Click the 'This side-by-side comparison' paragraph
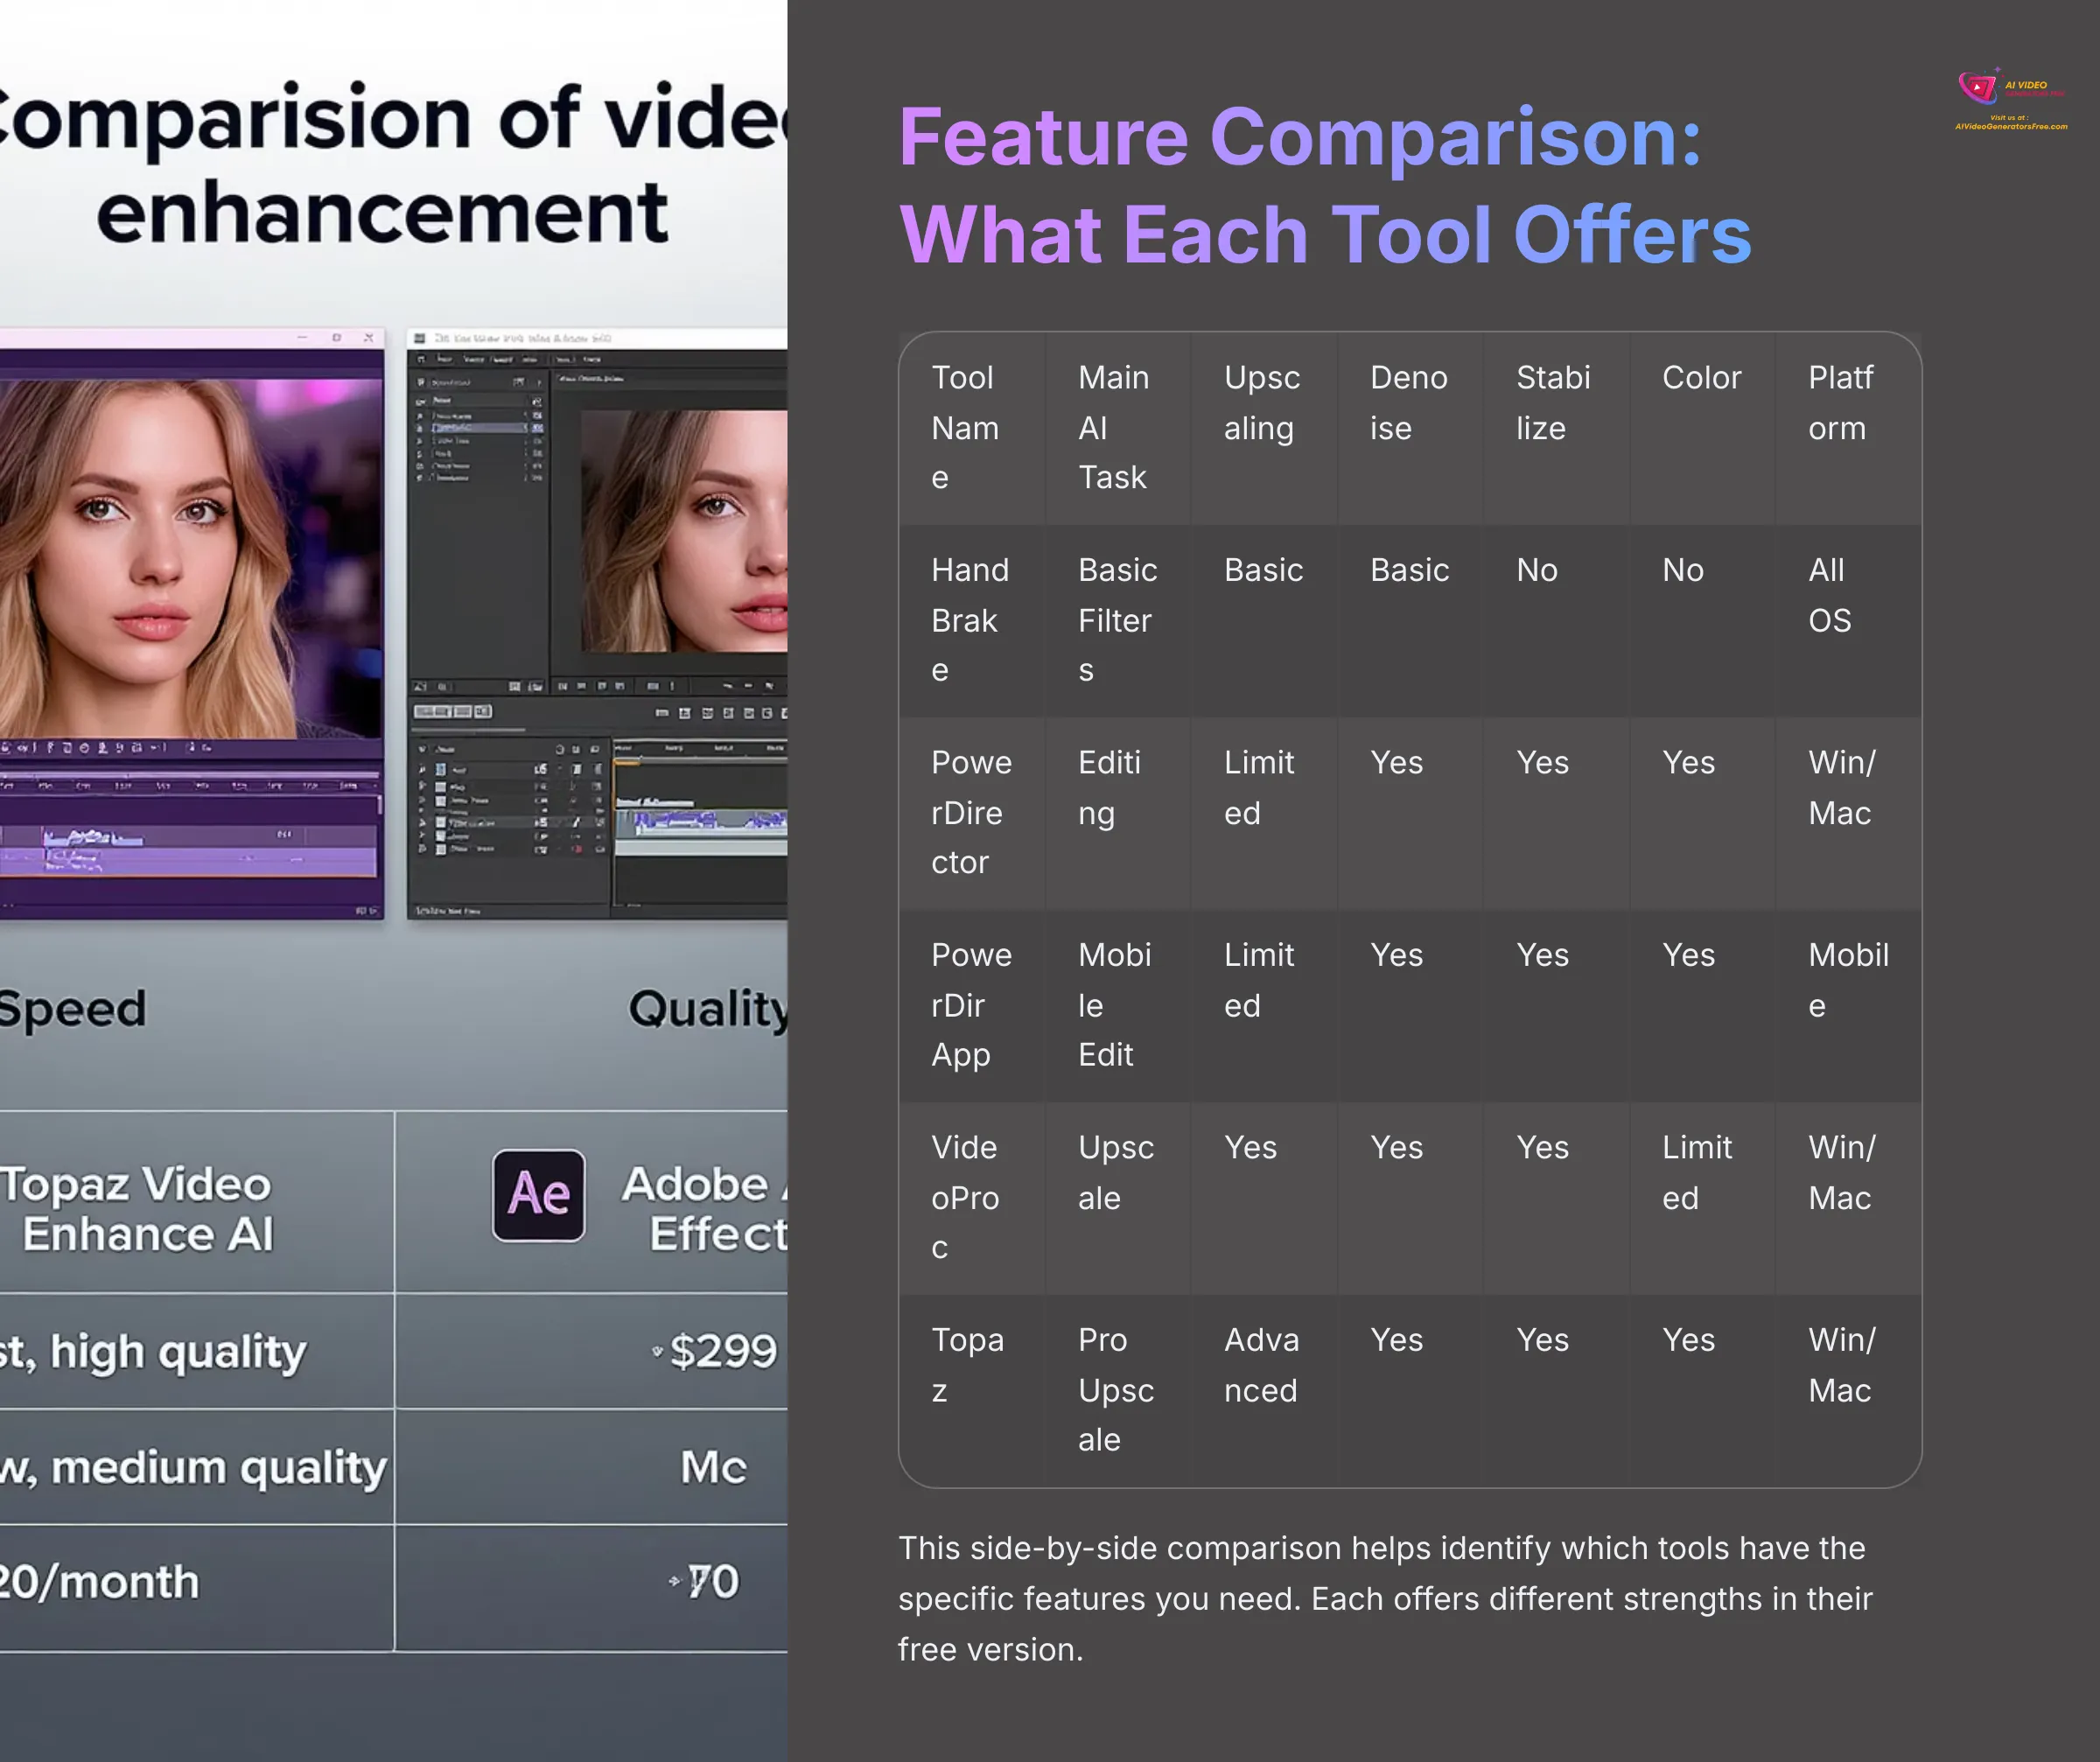 tap(1385, 1599)
